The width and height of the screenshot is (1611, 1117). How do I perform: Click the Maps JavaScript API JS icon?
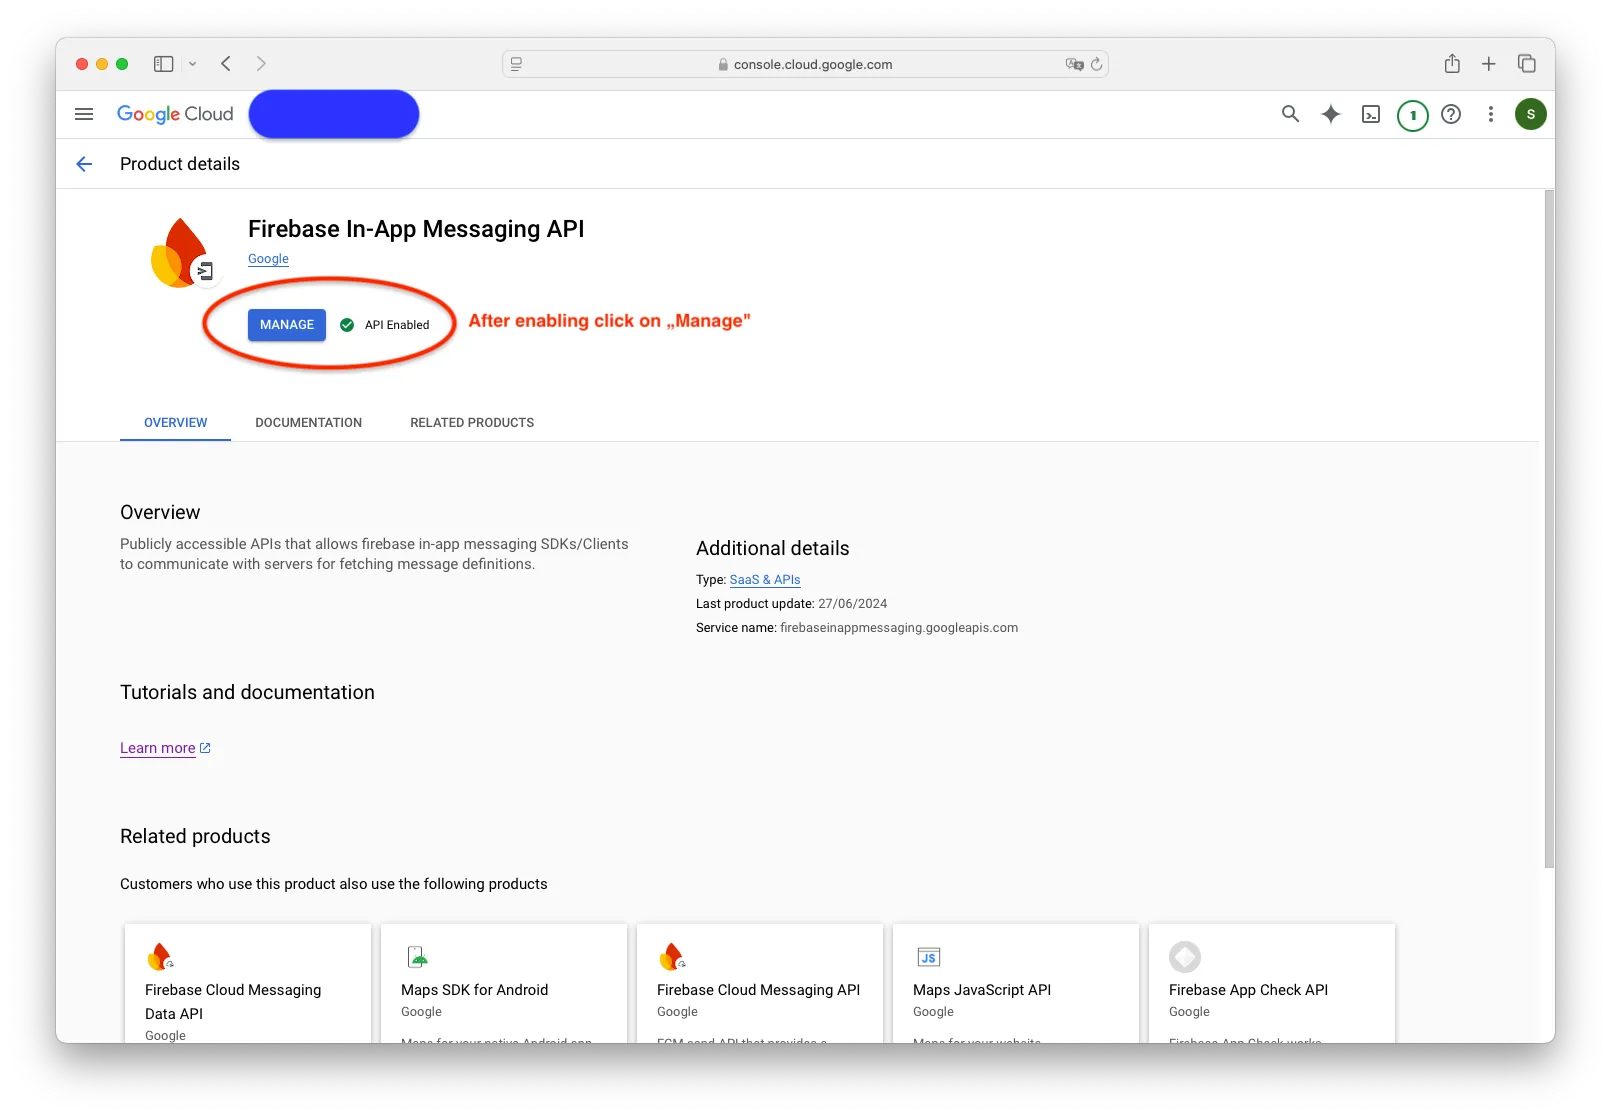[929, 957]
